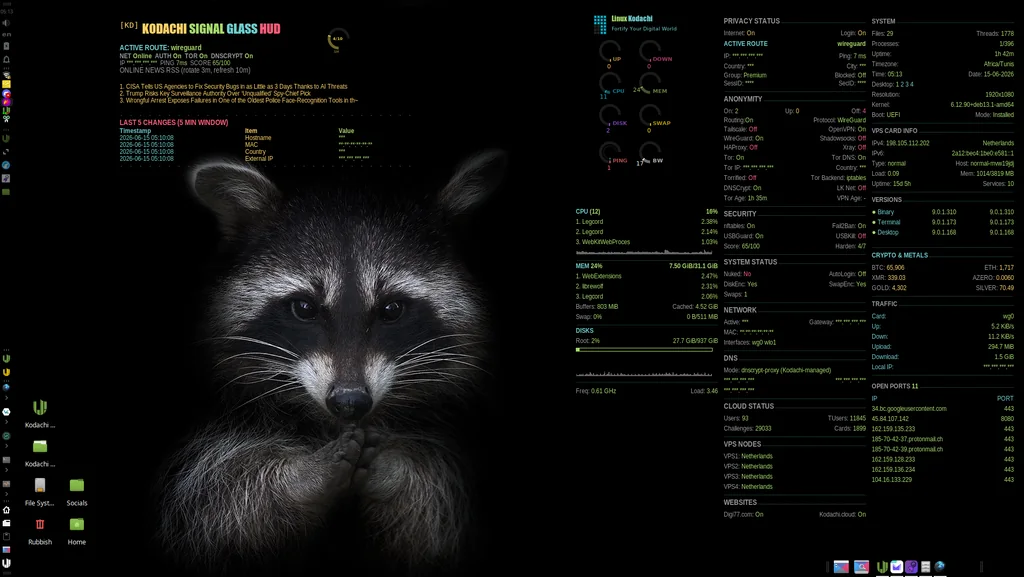1024x577 pixels.
Task: Click Score: 65/100 under SECURITY
Action: pyautogui.click(x=741, y=247)
